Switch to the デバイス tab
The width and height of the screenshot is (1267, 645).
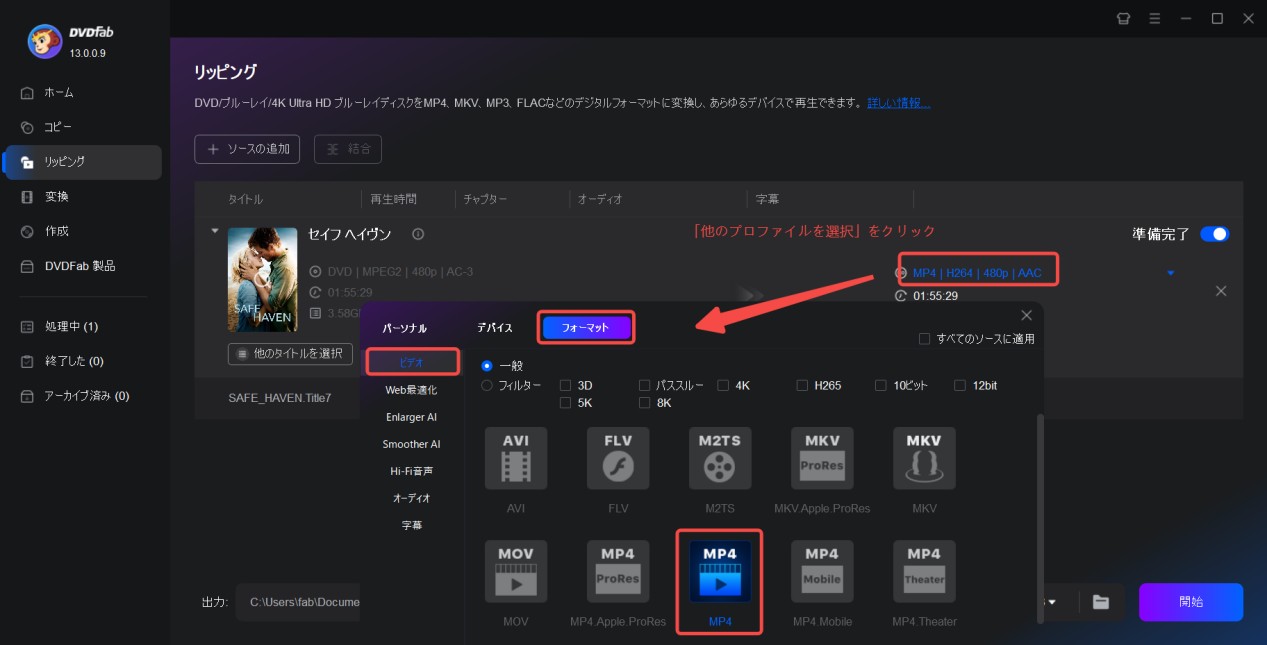tap(494, 328)
